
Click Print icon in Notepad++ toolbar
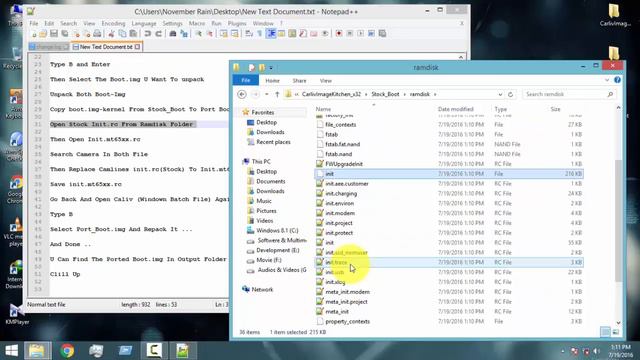coord(97,33)
